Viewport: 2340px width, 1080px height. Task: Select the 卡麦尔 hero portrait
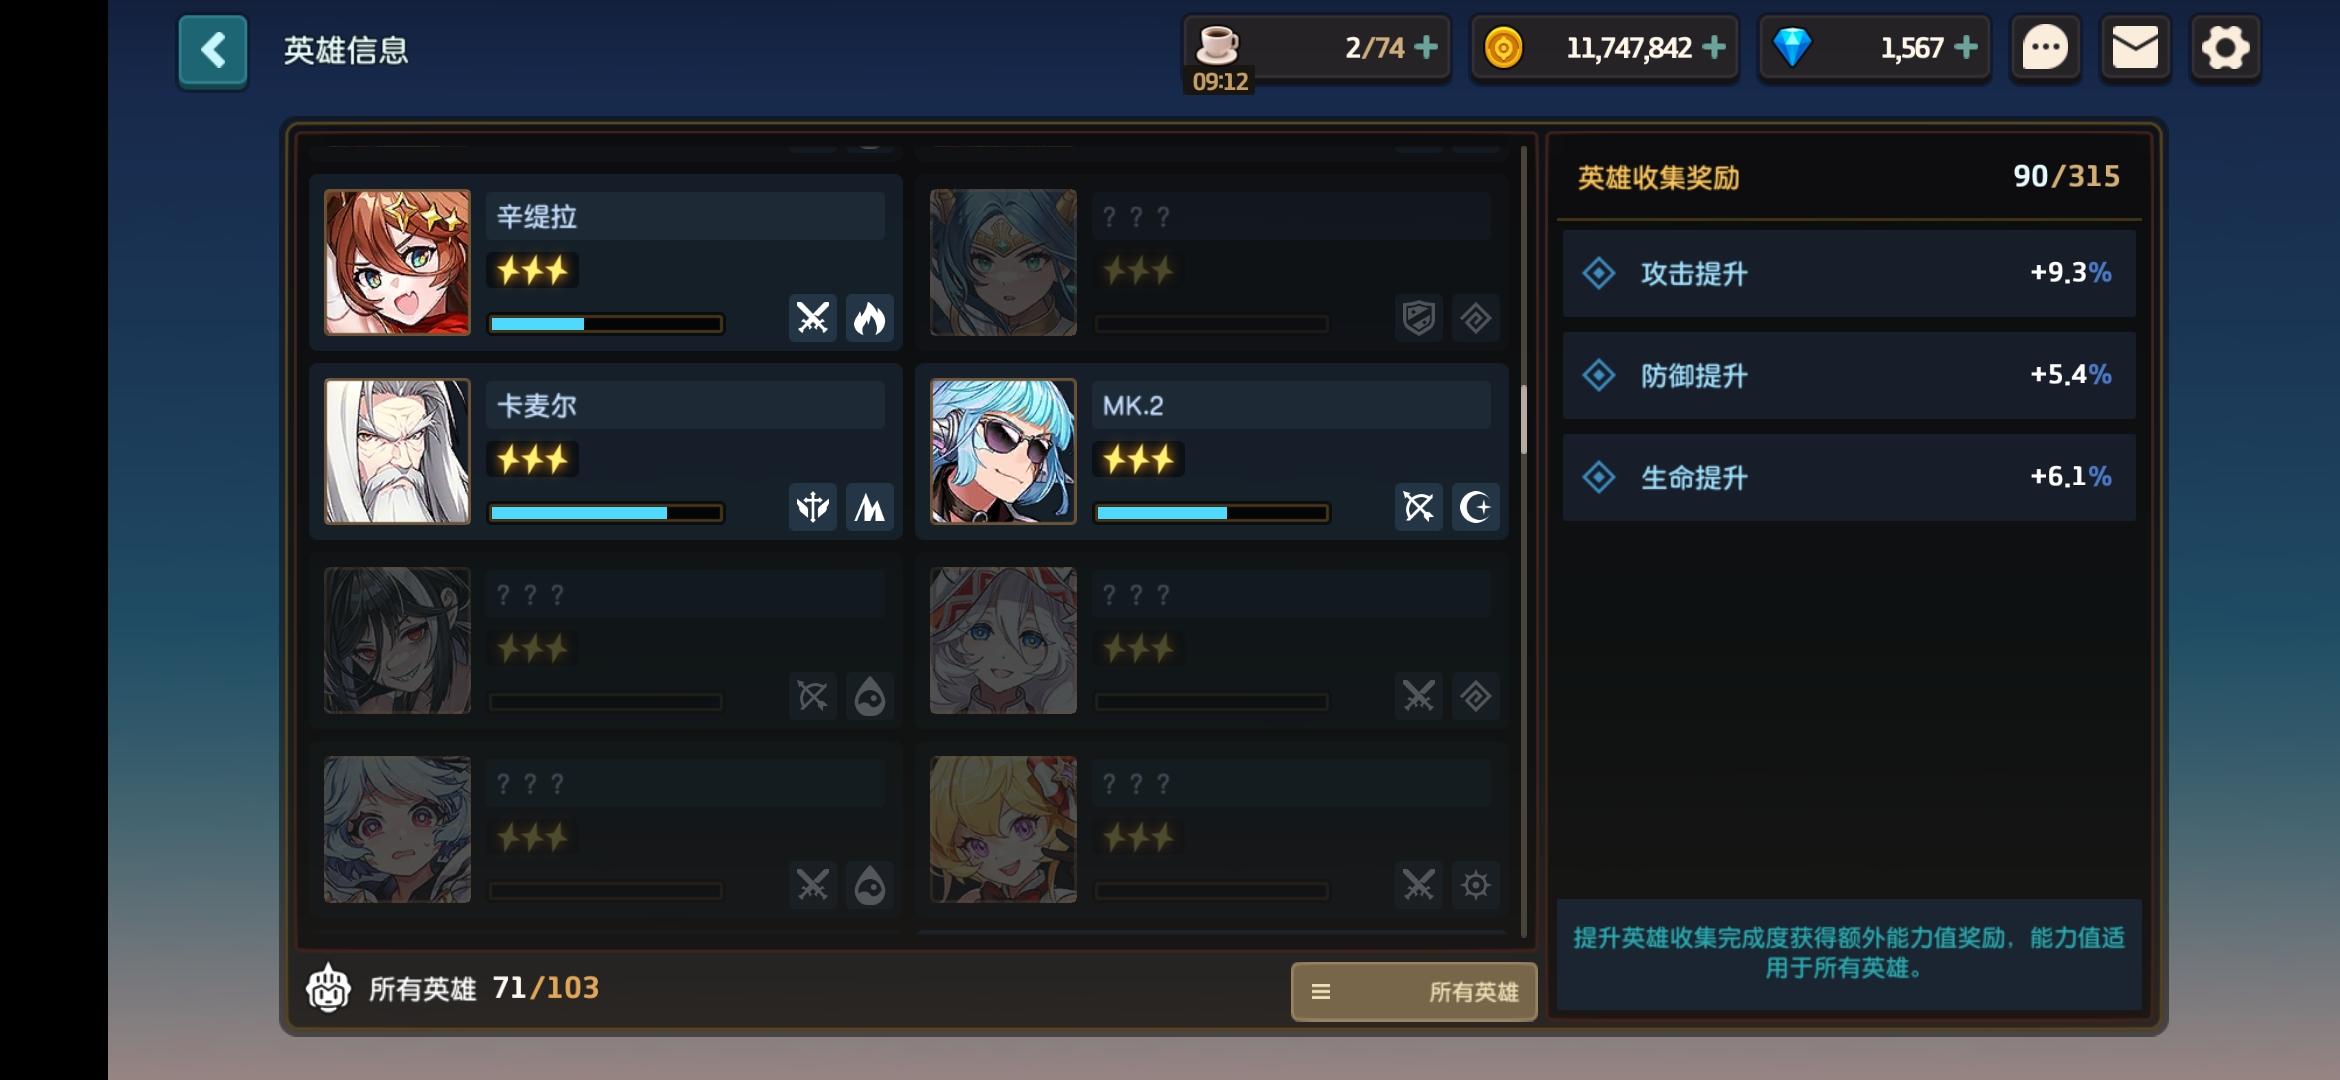coord(397,451)
